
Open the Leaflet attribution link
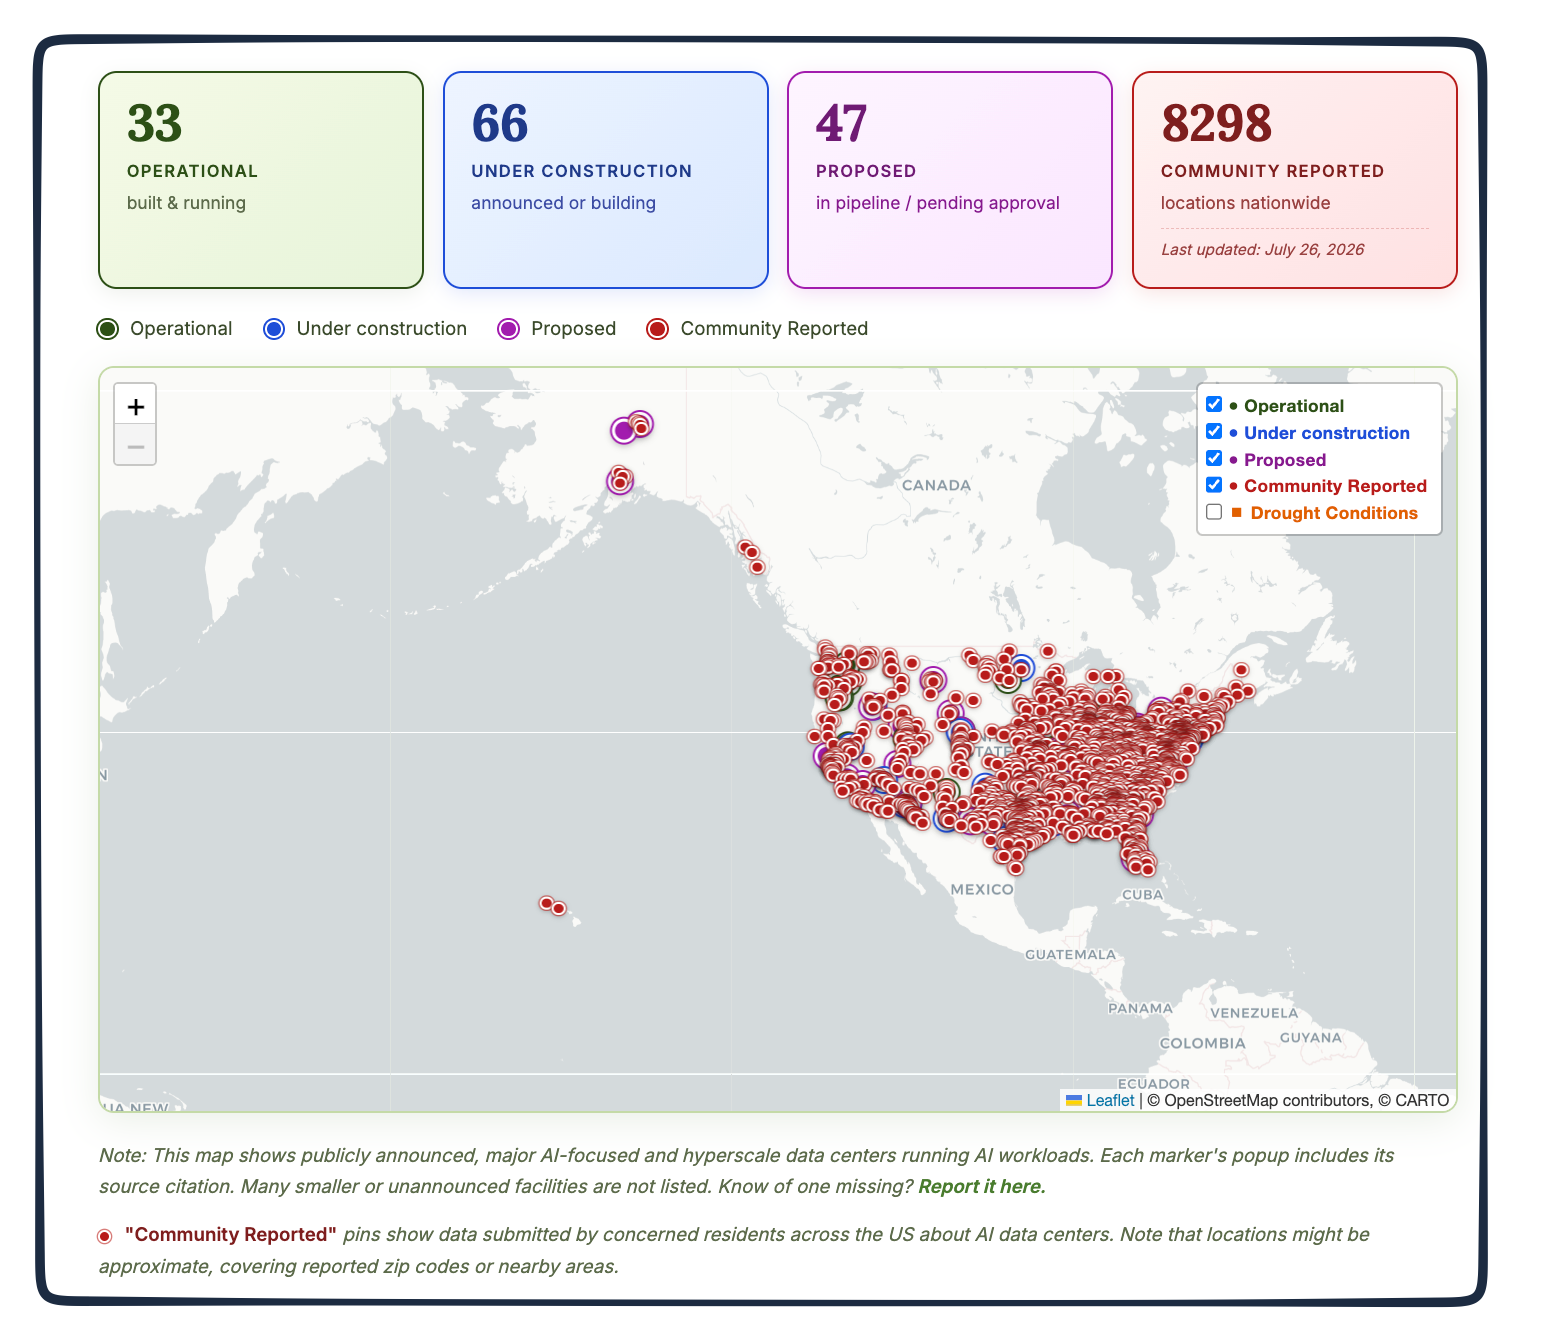1101,1100
